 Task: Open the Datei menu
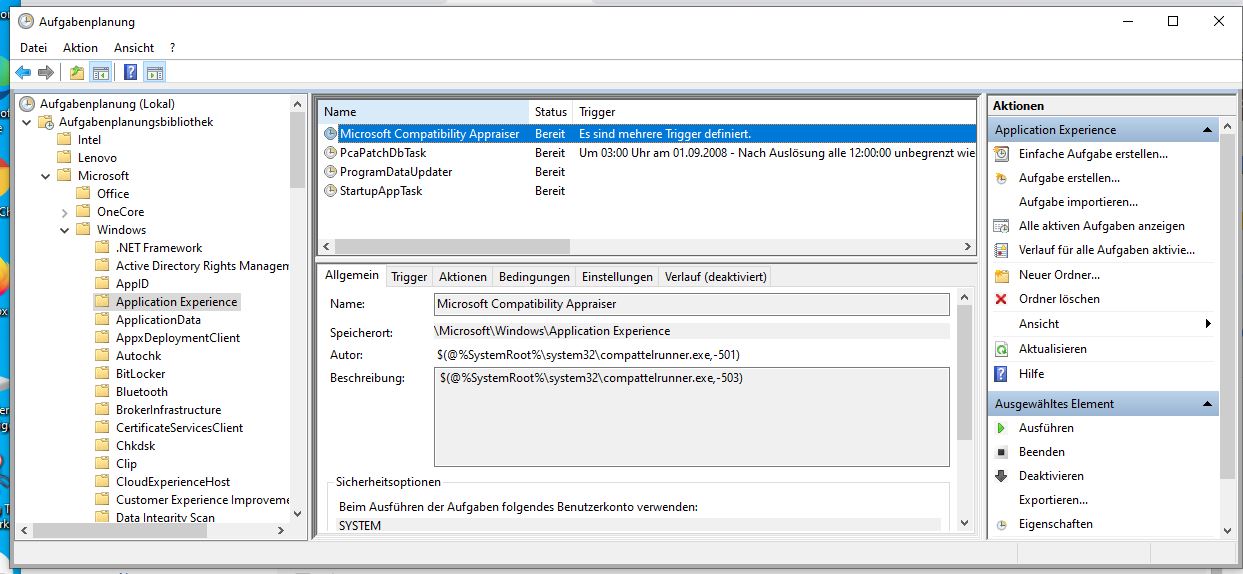tap(33, 48)
